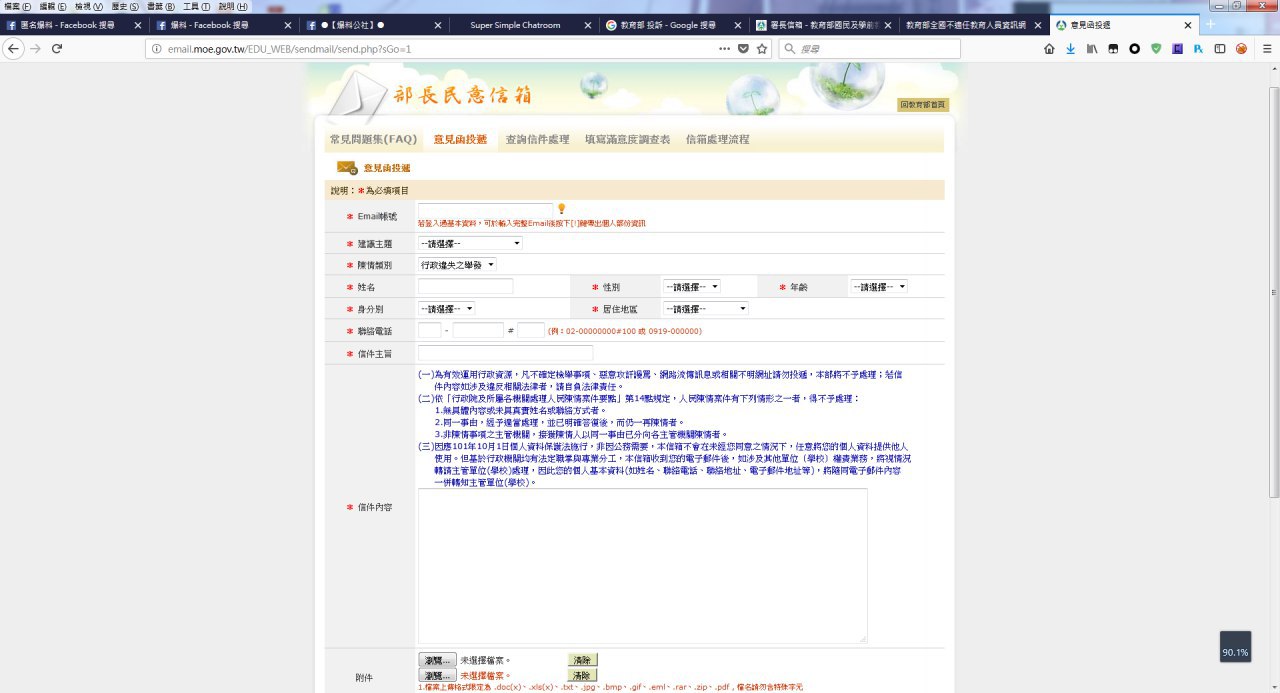Click the 回教育部首頁 link
The image size is (1280, 693).
(922, 105)
